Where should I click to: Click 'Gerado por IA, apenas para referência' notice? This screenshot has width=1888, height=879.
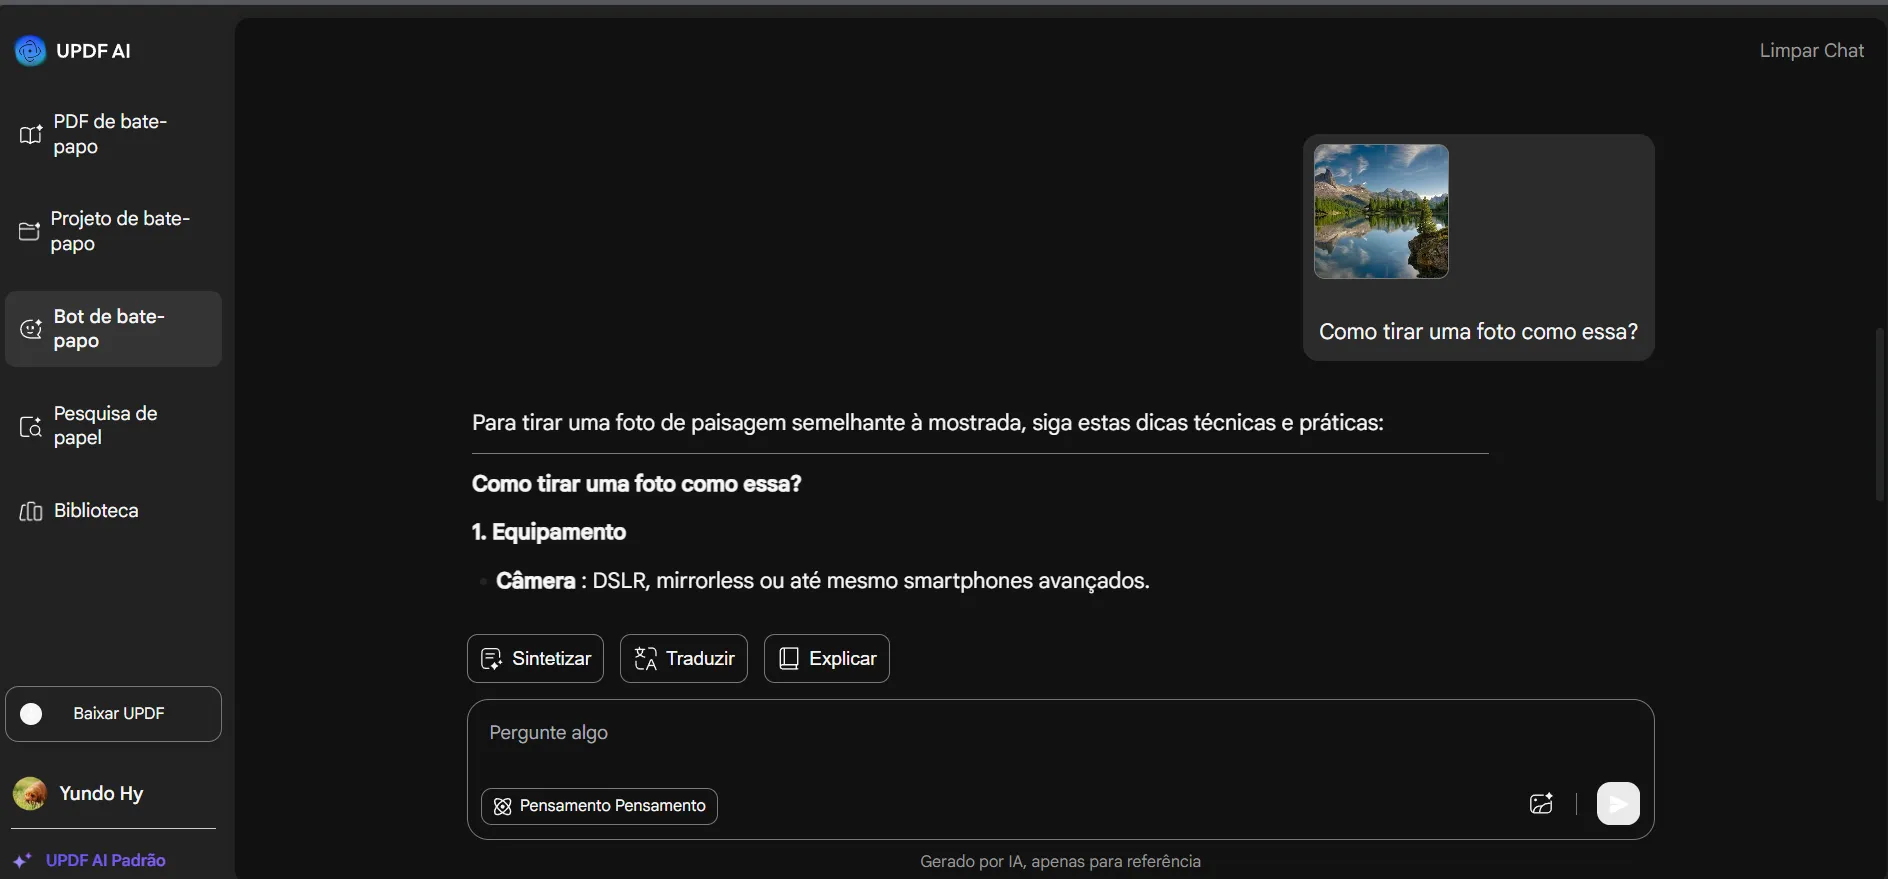[x=1060, y=861]
